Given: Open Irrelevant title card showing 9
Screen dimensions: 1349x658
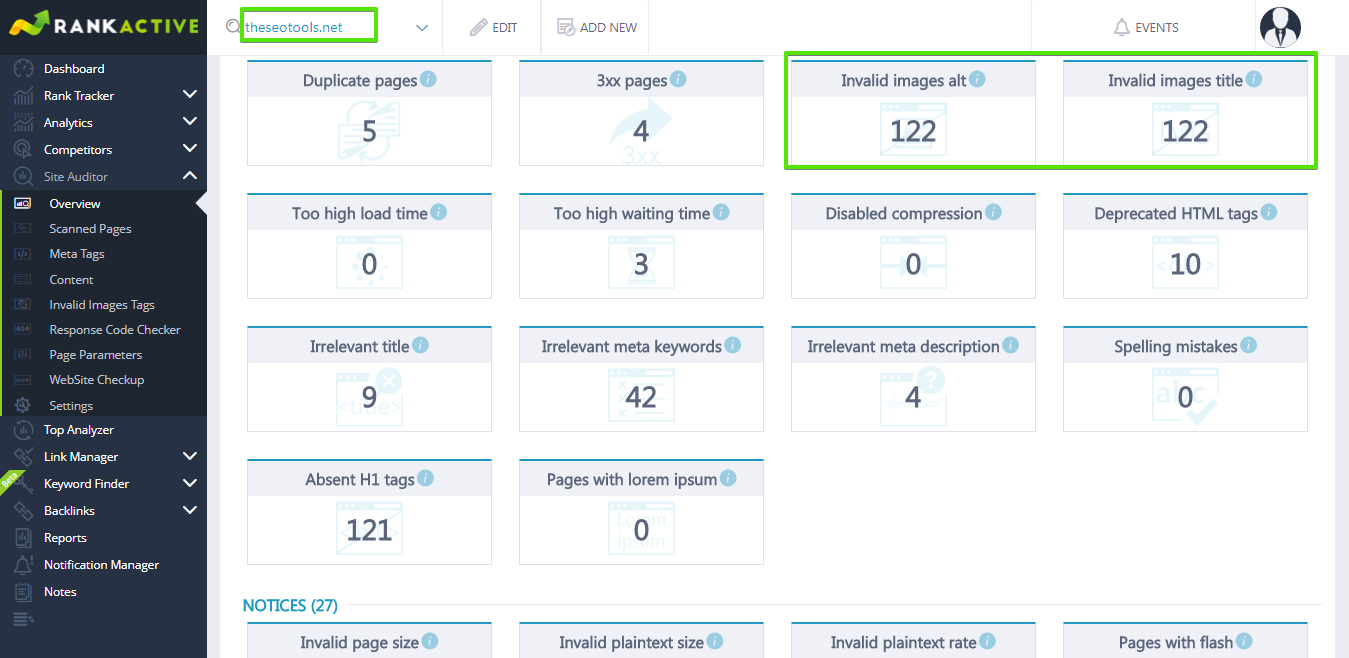Looking at the screenshot, I should 369,379.
